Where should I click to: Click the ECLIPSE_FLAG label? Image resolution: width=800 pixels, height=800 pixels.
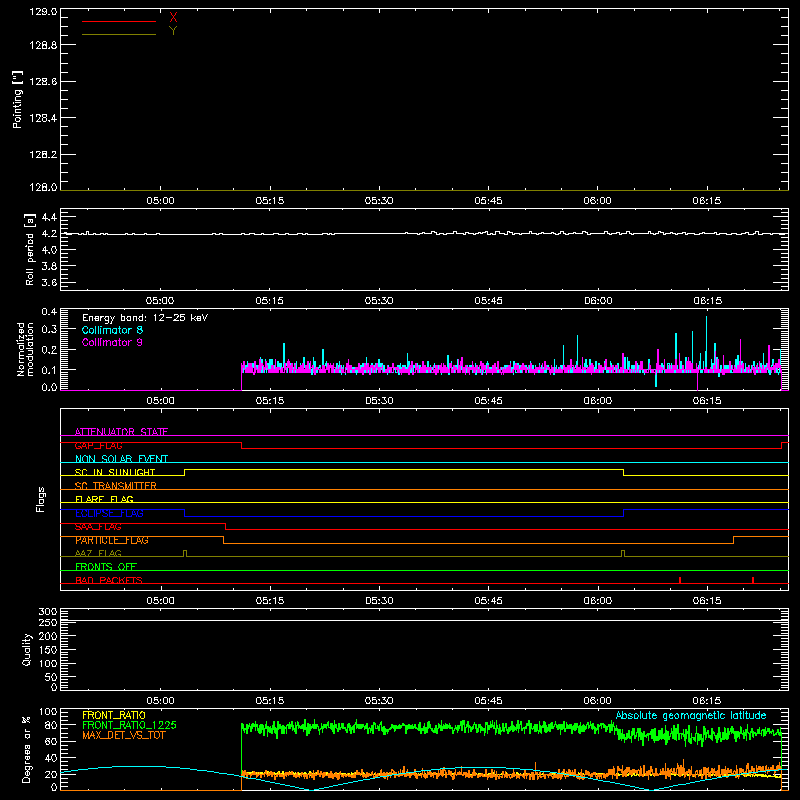[x=109, y=513]
